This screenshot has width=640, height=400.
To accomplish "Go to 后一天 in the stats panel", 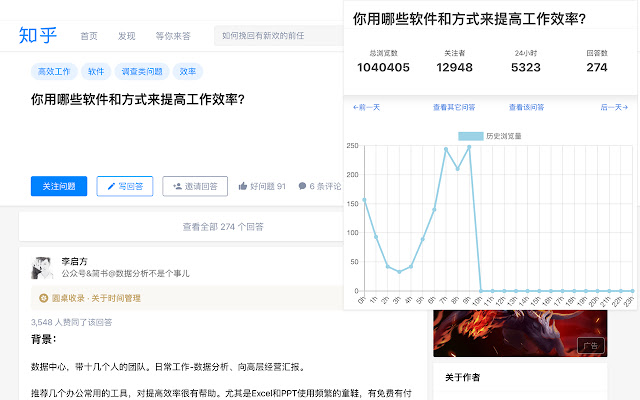I will coord(613,107).
